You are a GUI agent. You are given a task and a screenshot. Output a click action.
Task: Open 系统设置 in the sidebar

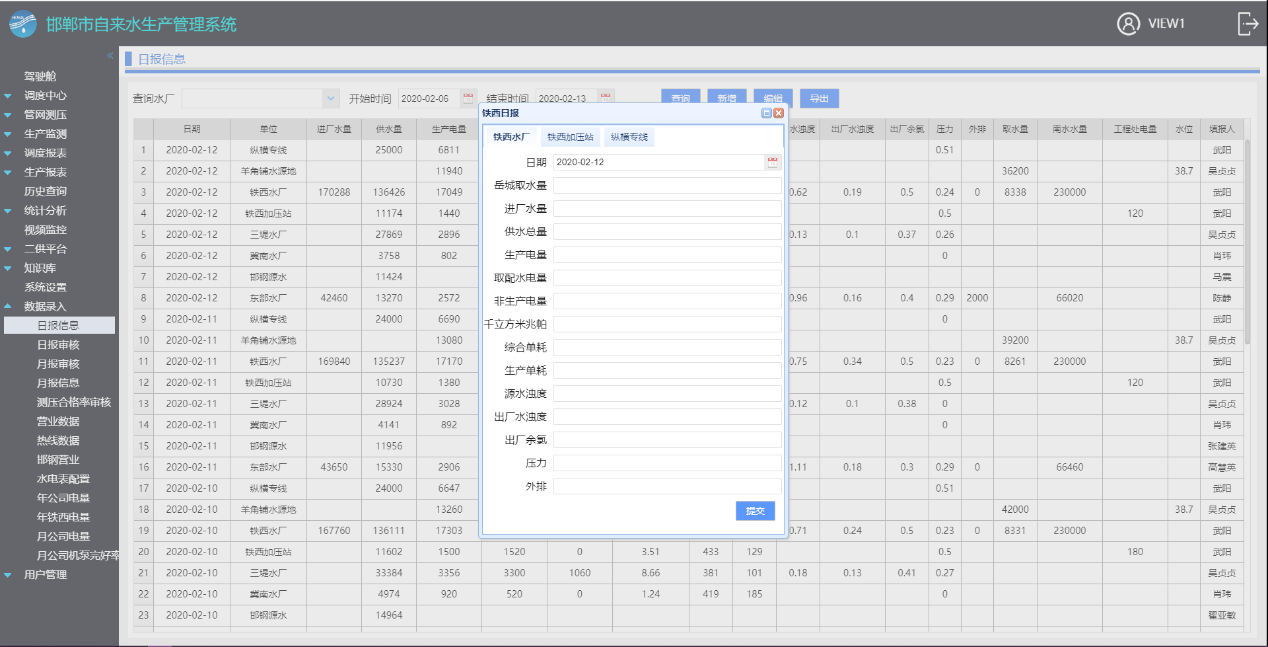[x=45, y=287]
